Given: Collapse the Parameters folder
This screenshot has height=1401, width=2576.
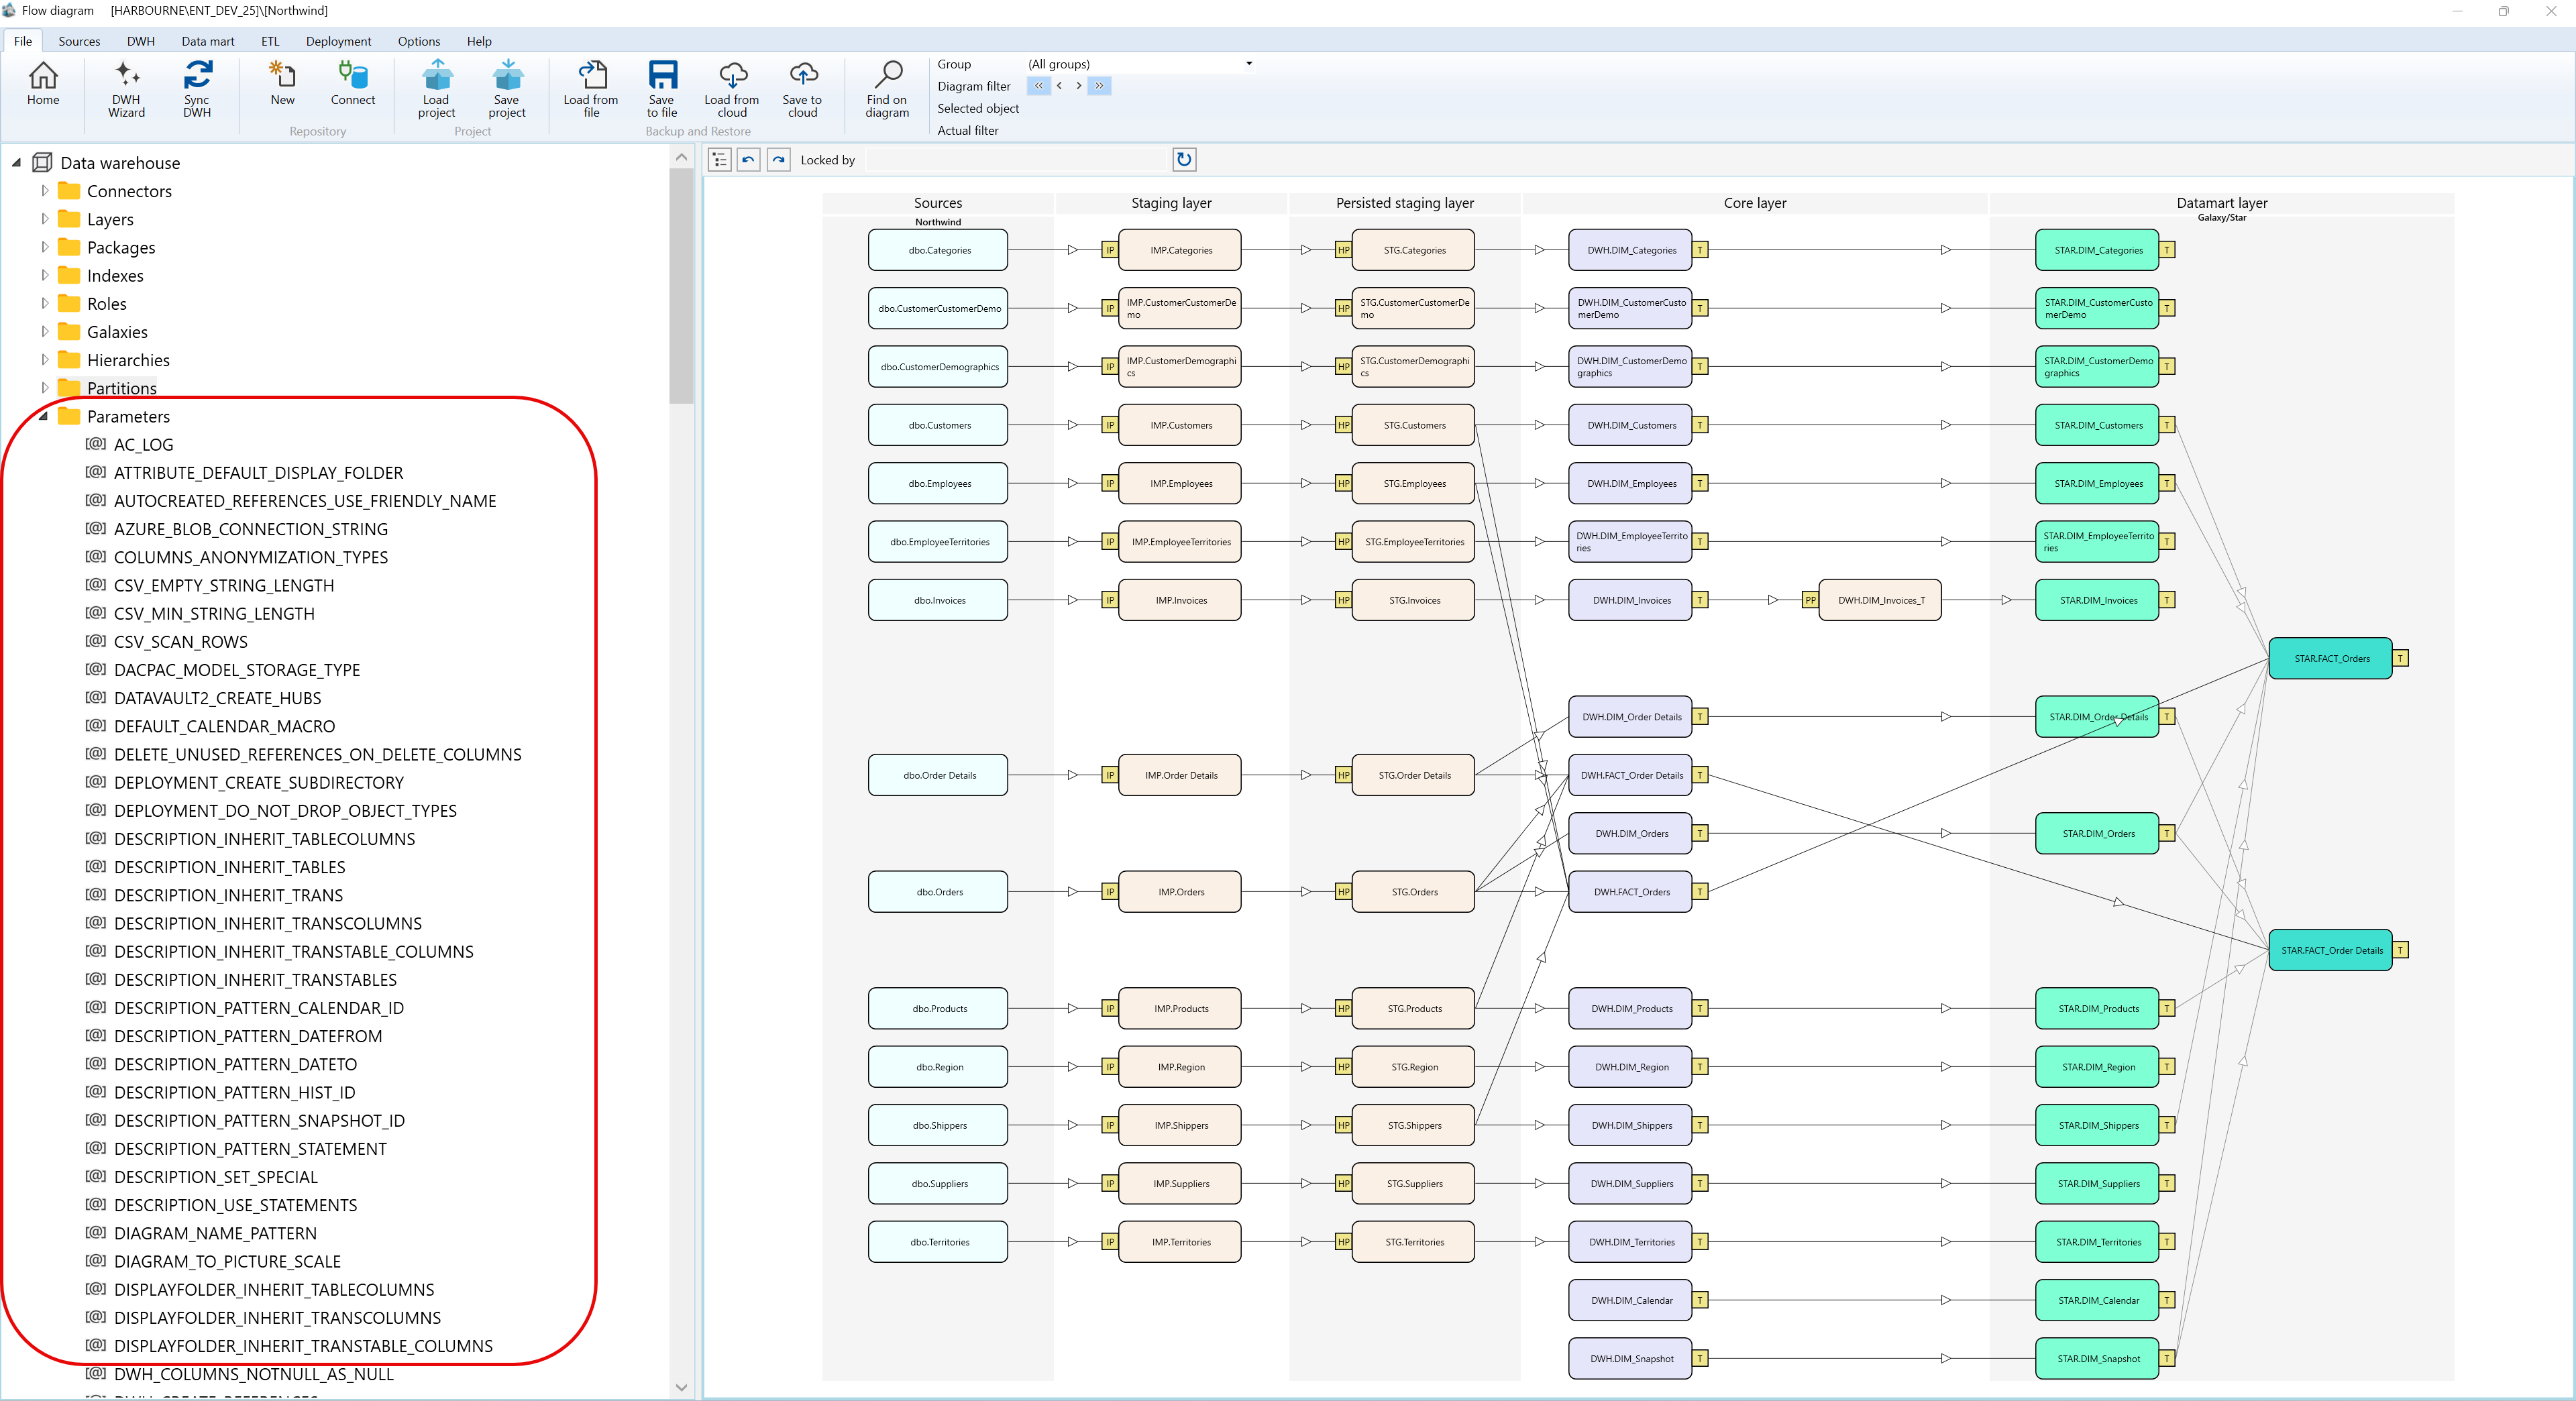Looking at the screenshot, I should point(44,416).
